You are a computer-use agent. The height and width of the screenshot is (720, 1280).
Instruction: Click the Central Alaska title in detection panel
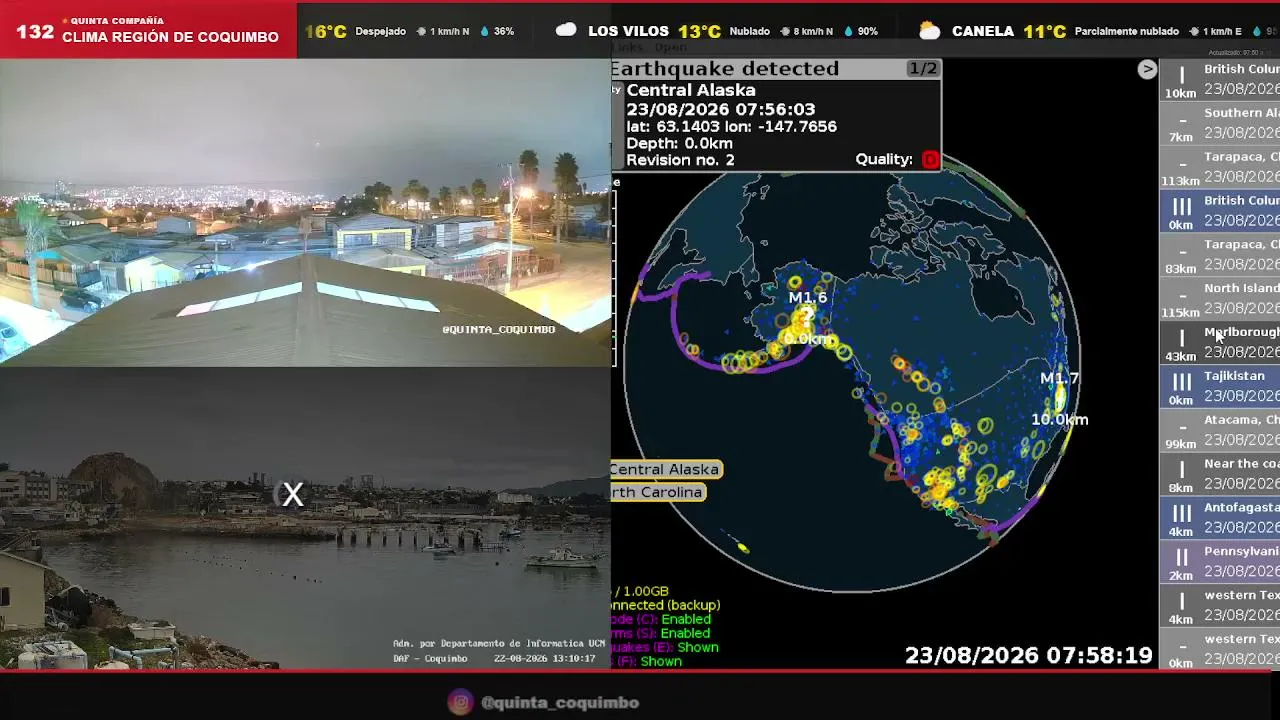[x=691, y=90]
